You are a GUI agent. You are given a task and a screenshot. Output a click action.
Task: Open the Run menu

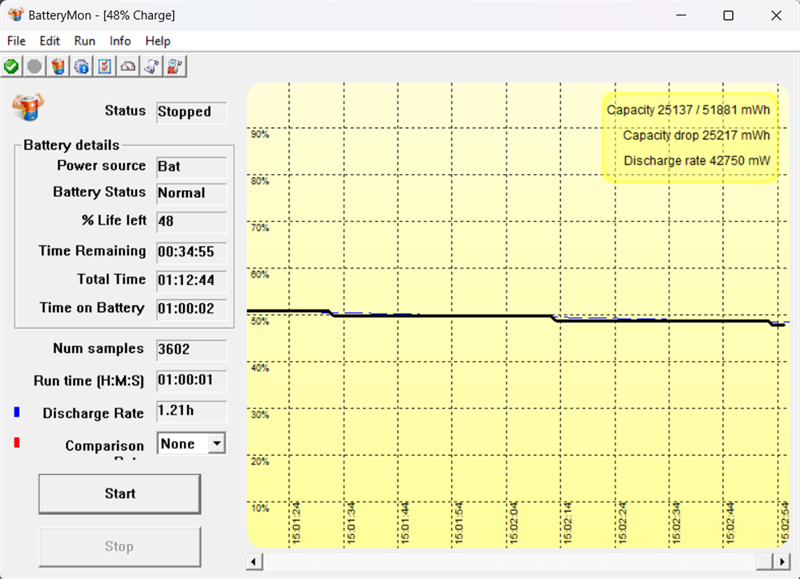coord(85,41)
